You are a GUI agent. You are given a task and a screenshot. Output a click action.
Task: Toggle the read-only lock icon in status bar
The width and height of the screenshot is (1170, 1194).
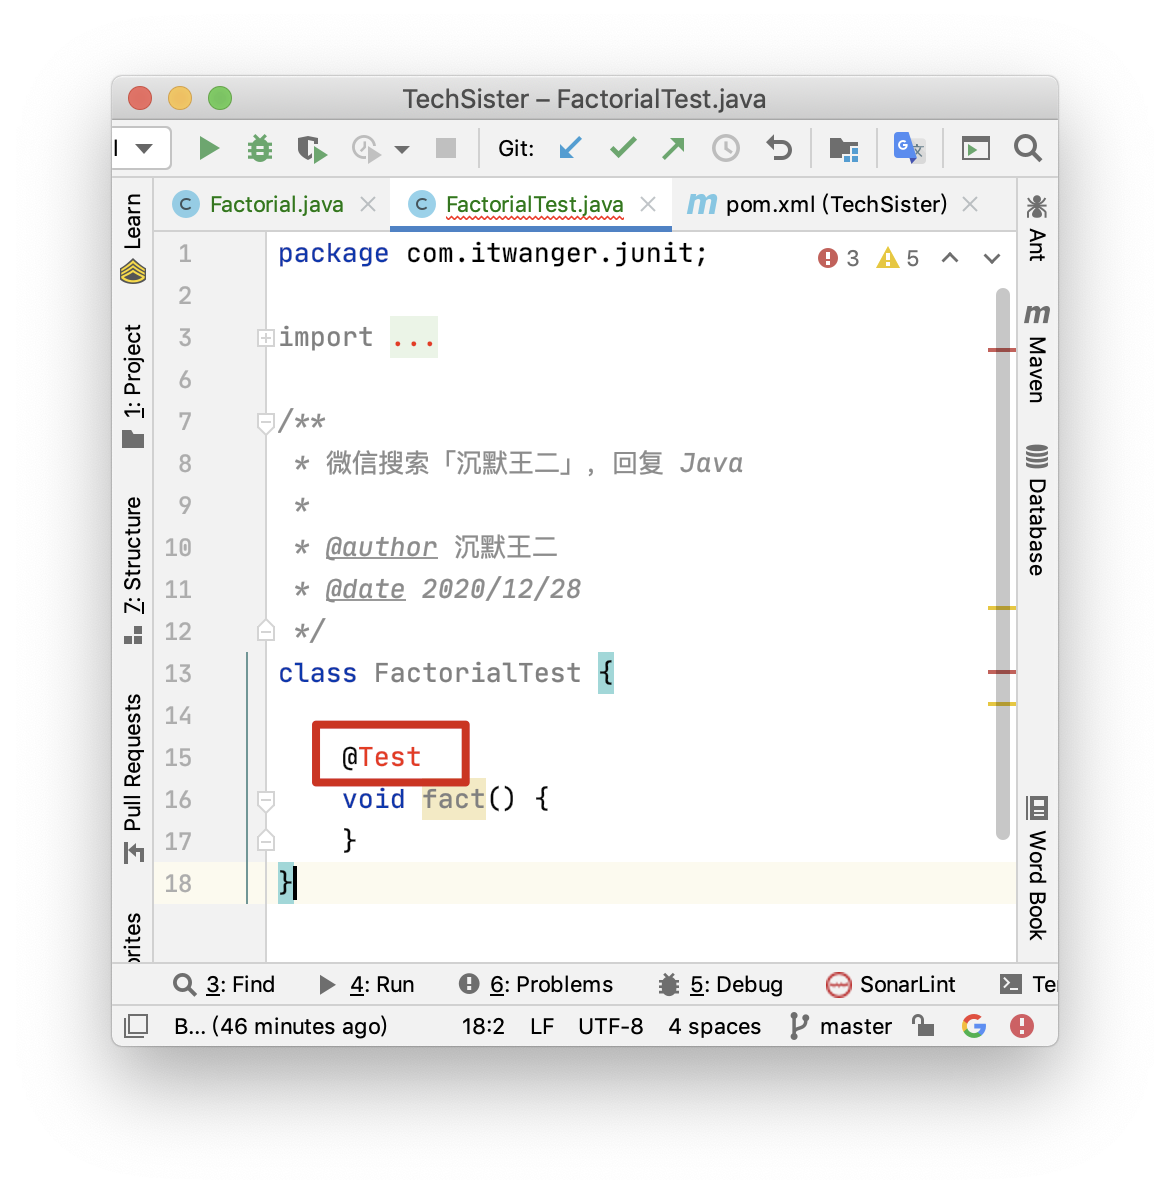pos(923,1026)
